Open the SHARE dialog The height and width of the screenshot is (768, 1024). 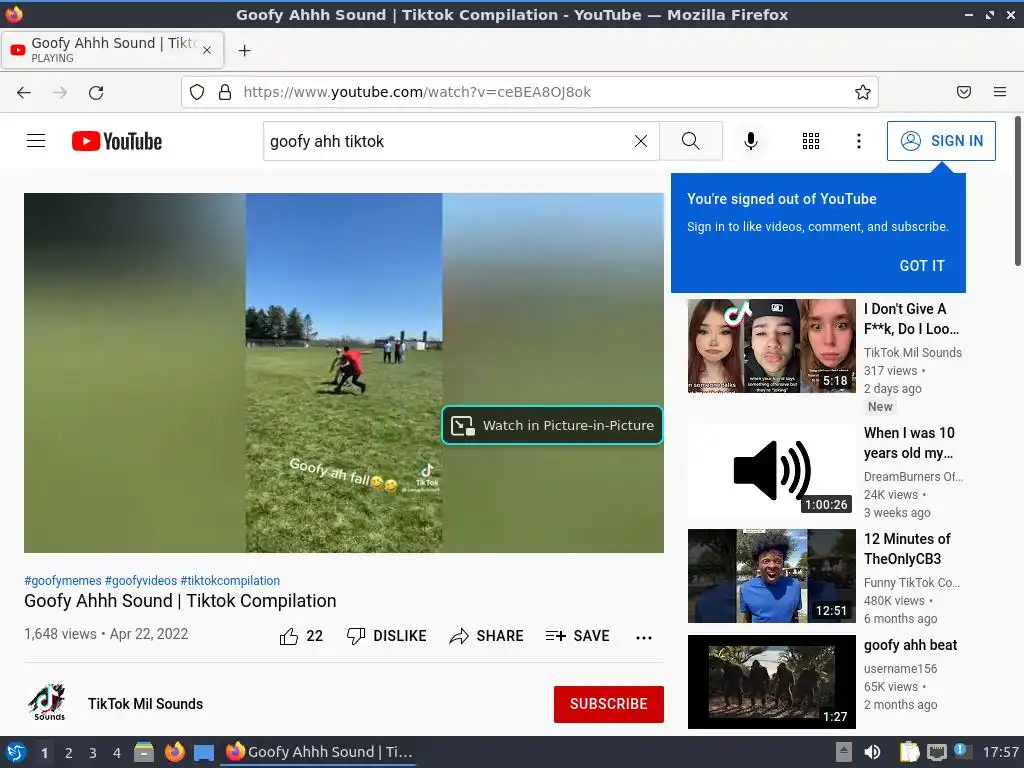[x=487, y=636]
